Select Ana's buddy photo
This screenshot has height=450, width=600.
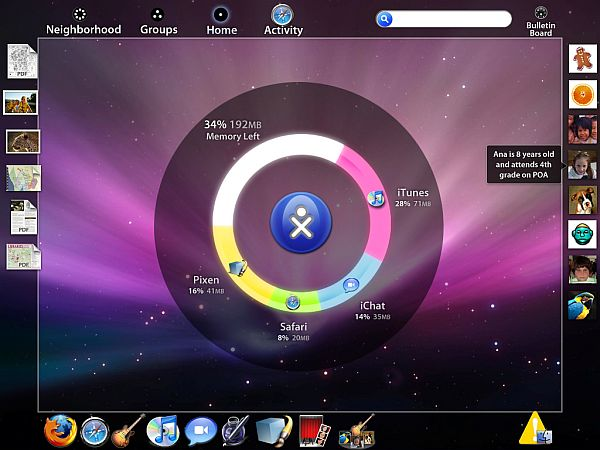click(582, 165)
